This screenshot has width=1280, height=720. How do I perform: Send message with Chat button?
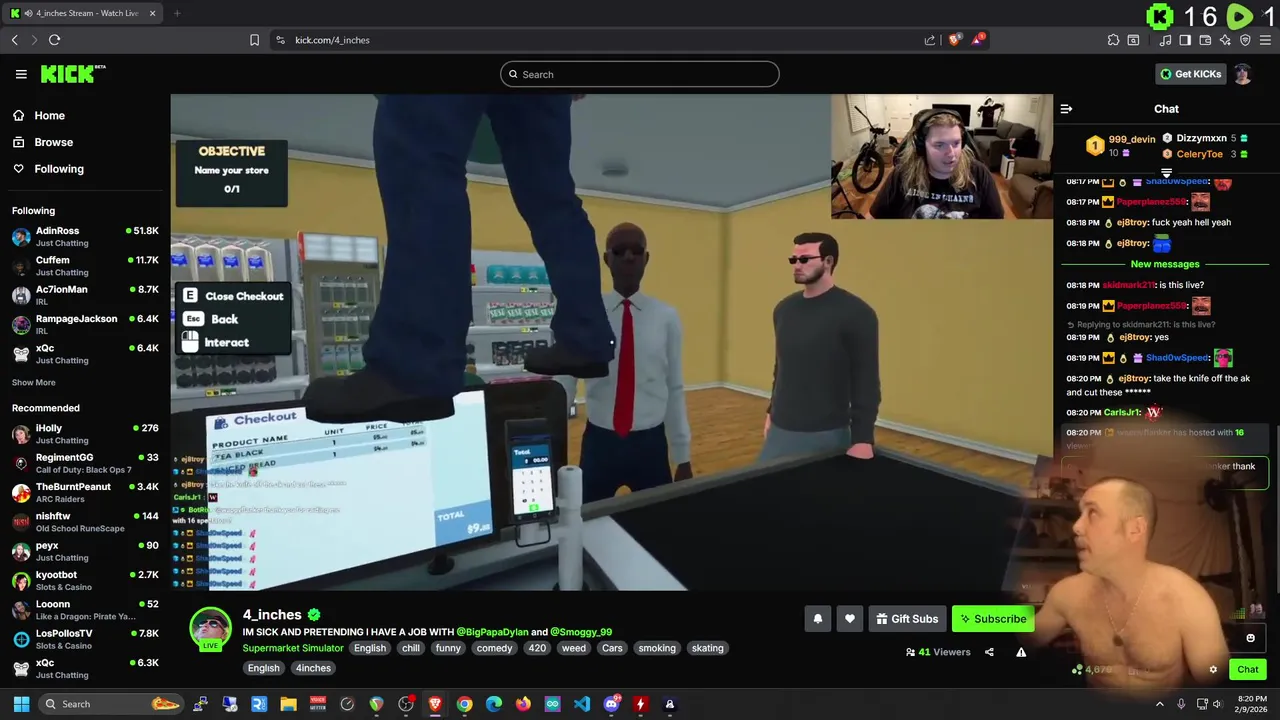click(x=1248, y=670)
